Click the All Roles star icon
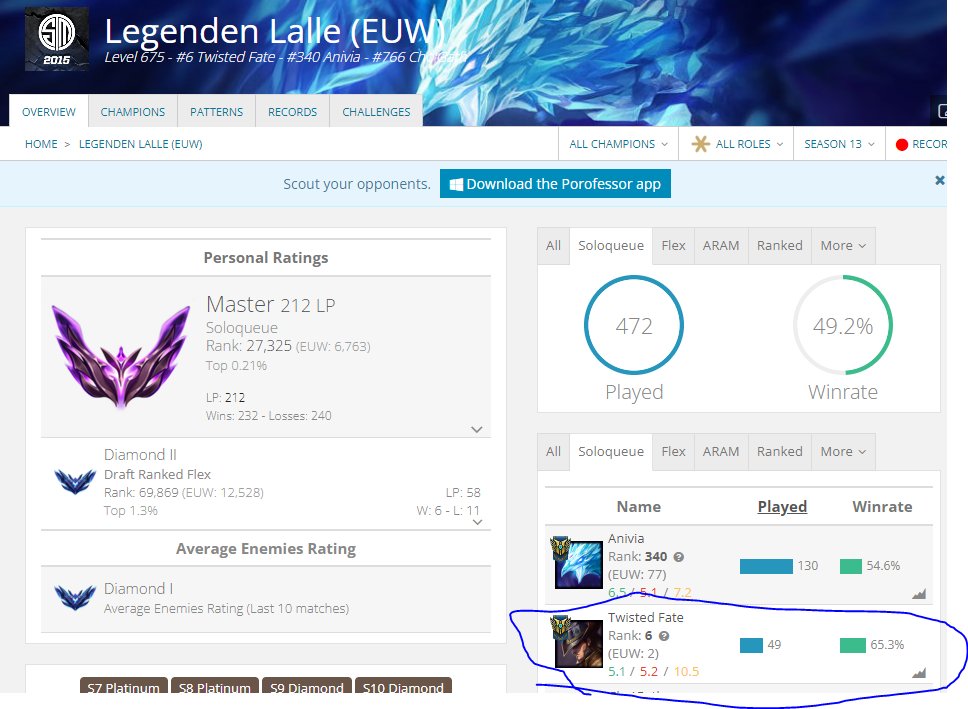The image size is (968, 709). [700, 144]
